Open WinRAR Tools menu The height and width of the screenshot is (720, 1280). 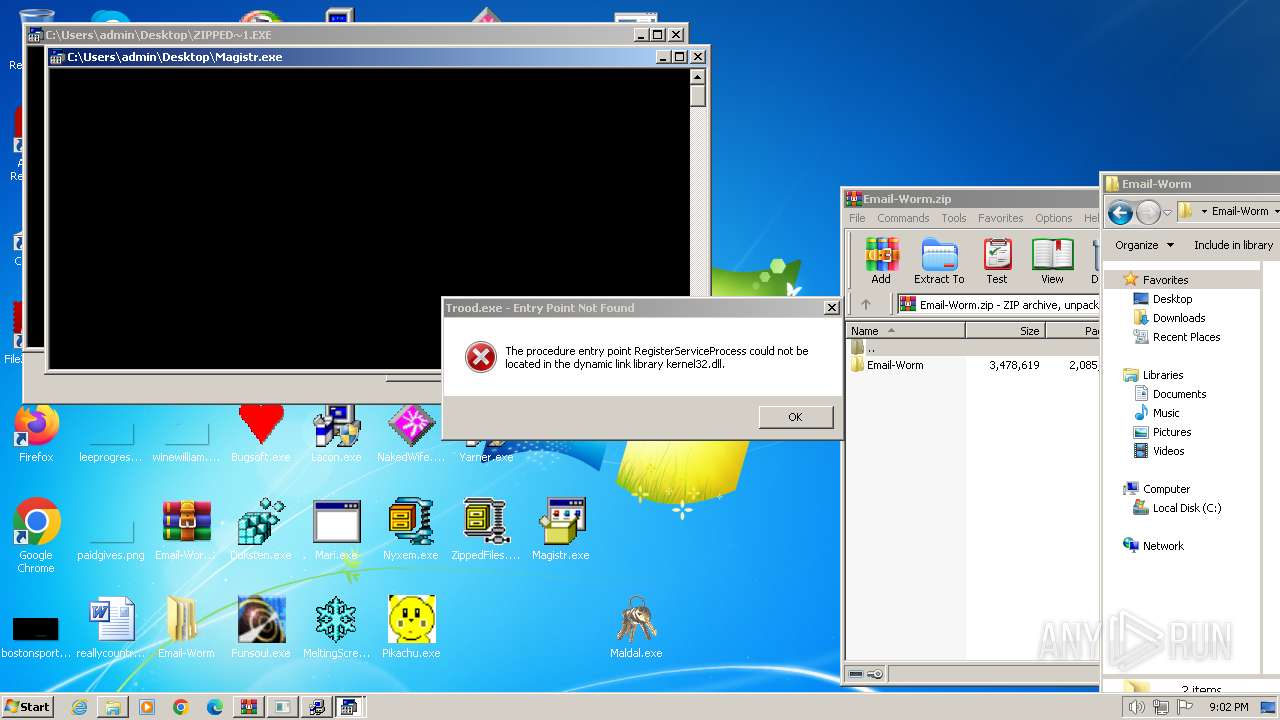click(954, 218)
